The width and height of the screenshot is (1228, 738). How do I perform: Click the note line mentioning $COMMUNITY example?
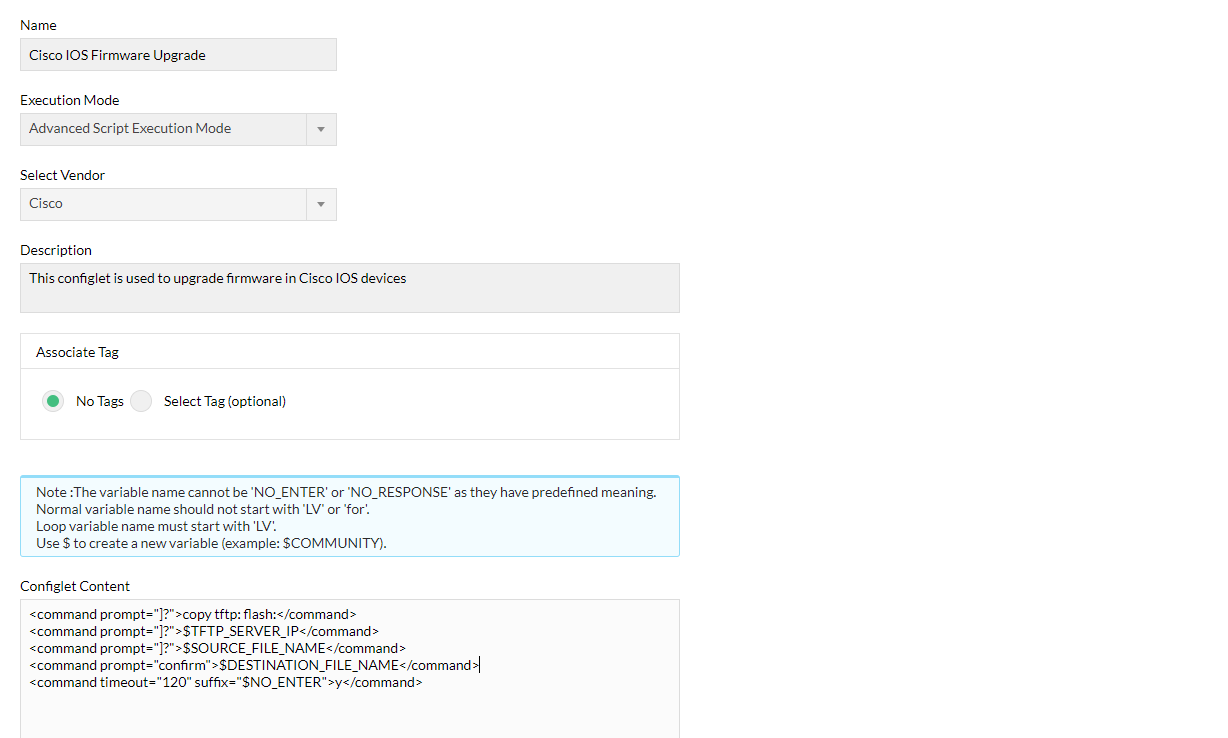[x=211, y=542]
